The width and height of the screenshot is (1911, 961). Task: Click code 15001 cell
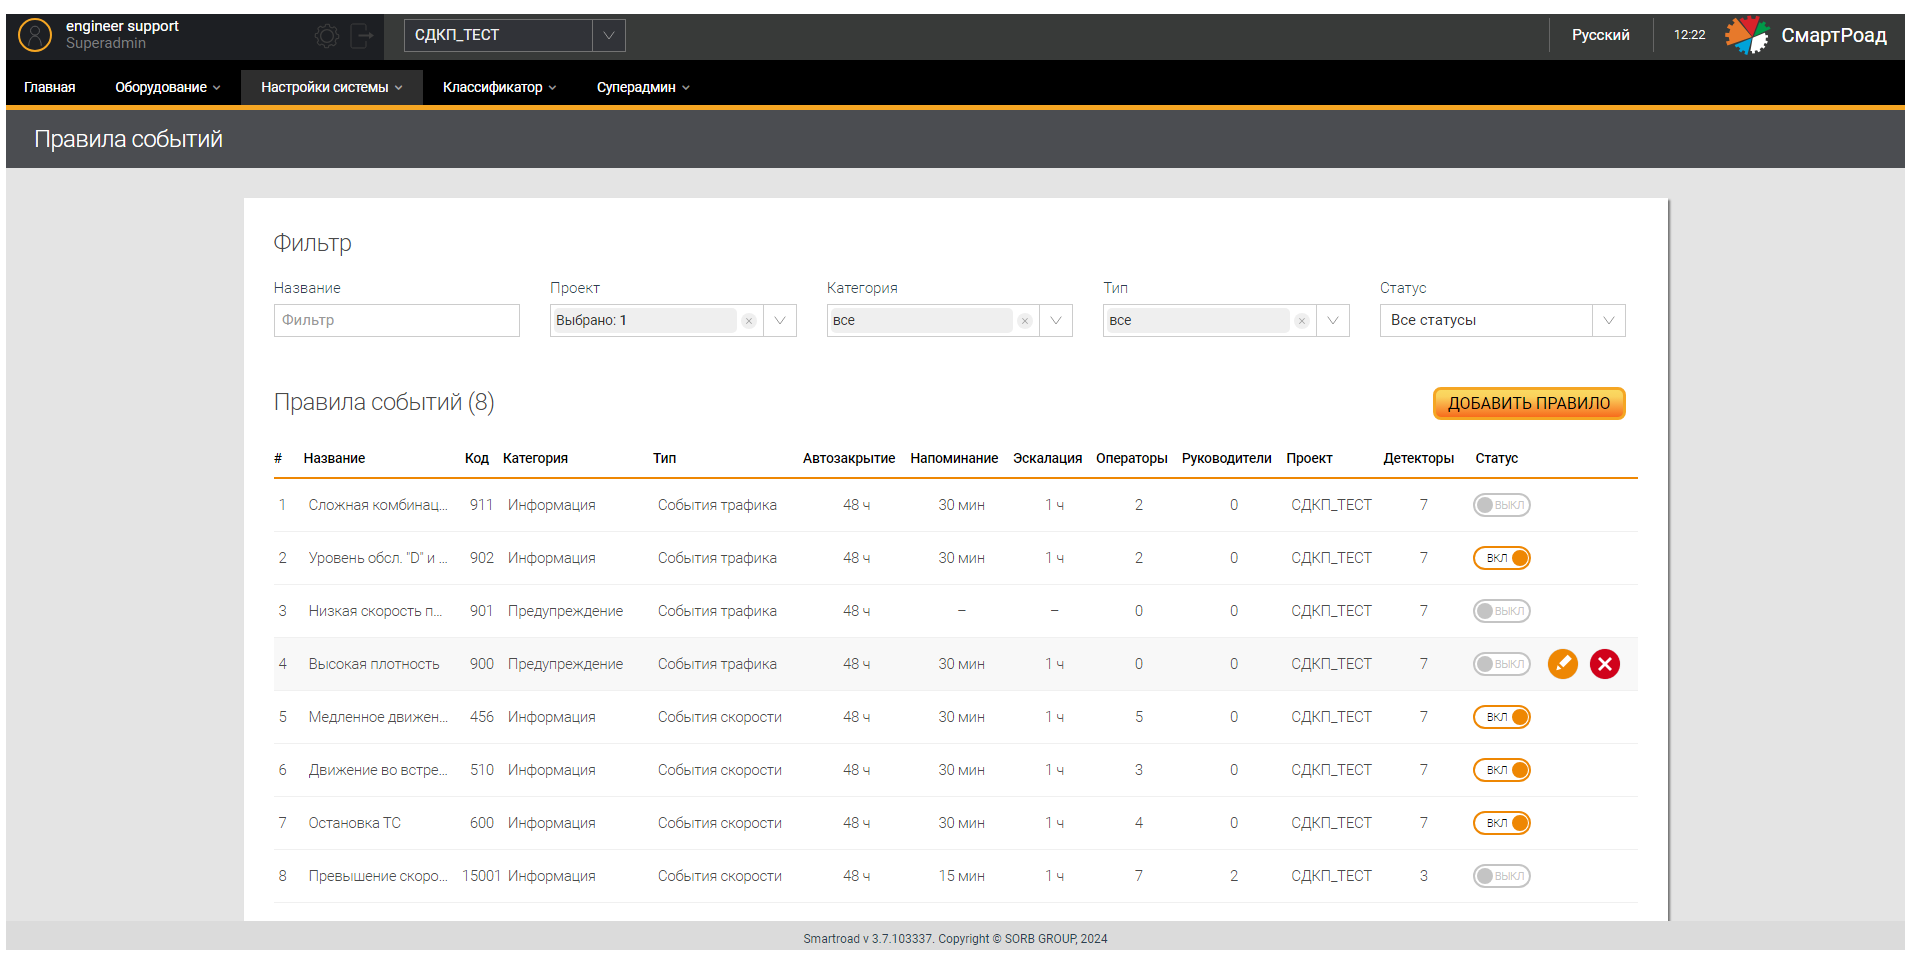pyautogui.click(x=481, y=876)
